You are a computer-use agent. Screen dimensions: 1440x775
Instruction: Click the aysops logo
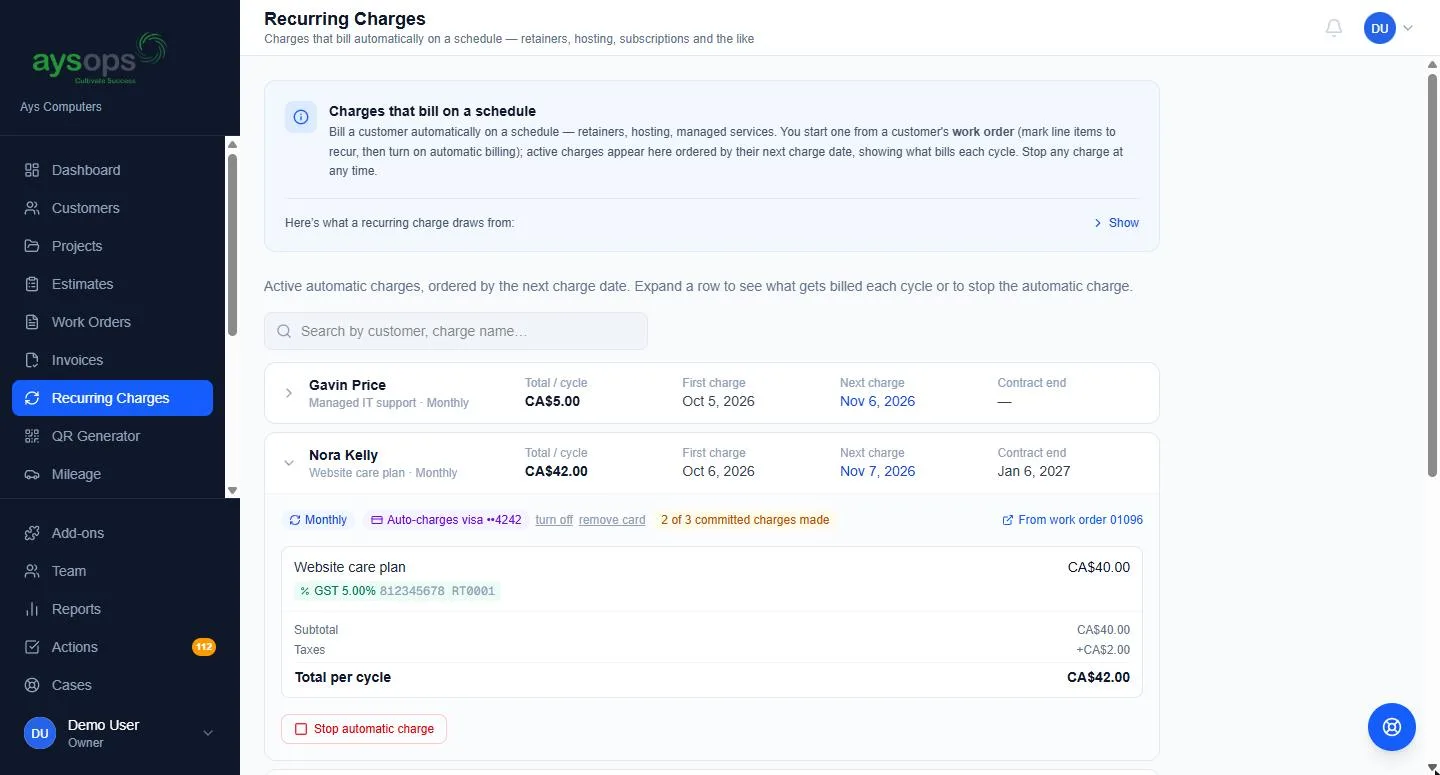97,58
